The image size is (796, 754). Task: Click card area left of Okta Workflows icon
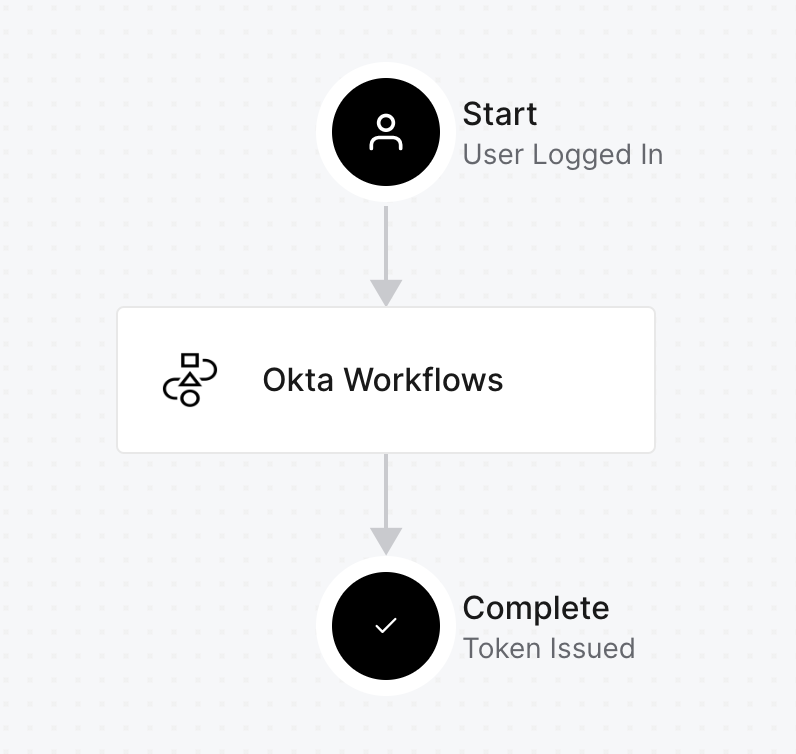click(x=139, y=380)
